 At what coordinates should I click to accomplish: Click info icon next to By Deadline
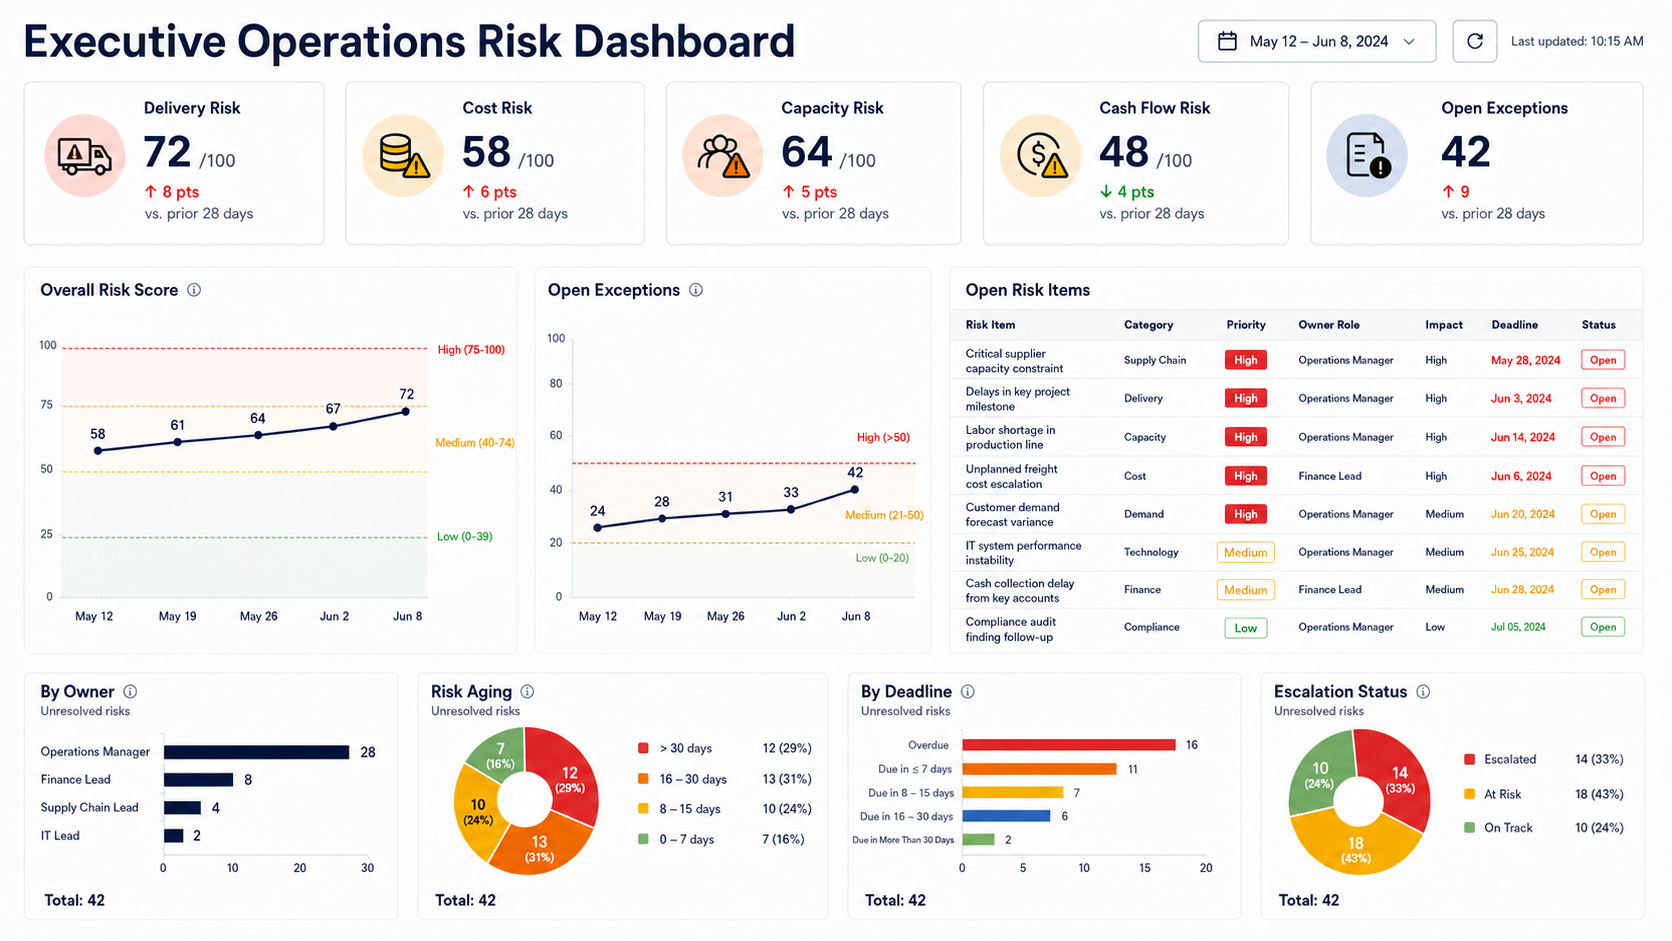click(968, 691)
